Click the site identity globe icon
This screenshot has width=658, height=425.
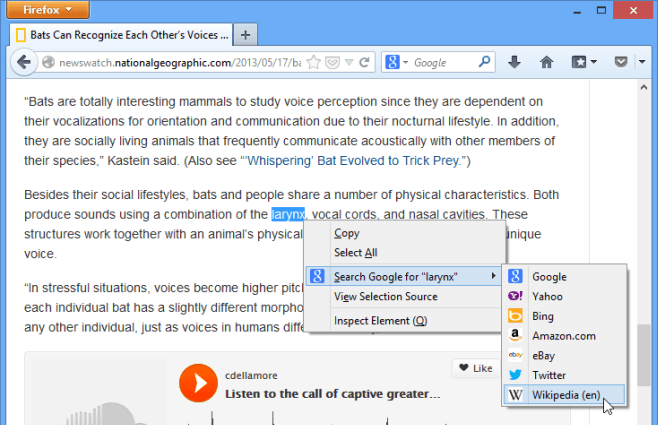(48, 63)
